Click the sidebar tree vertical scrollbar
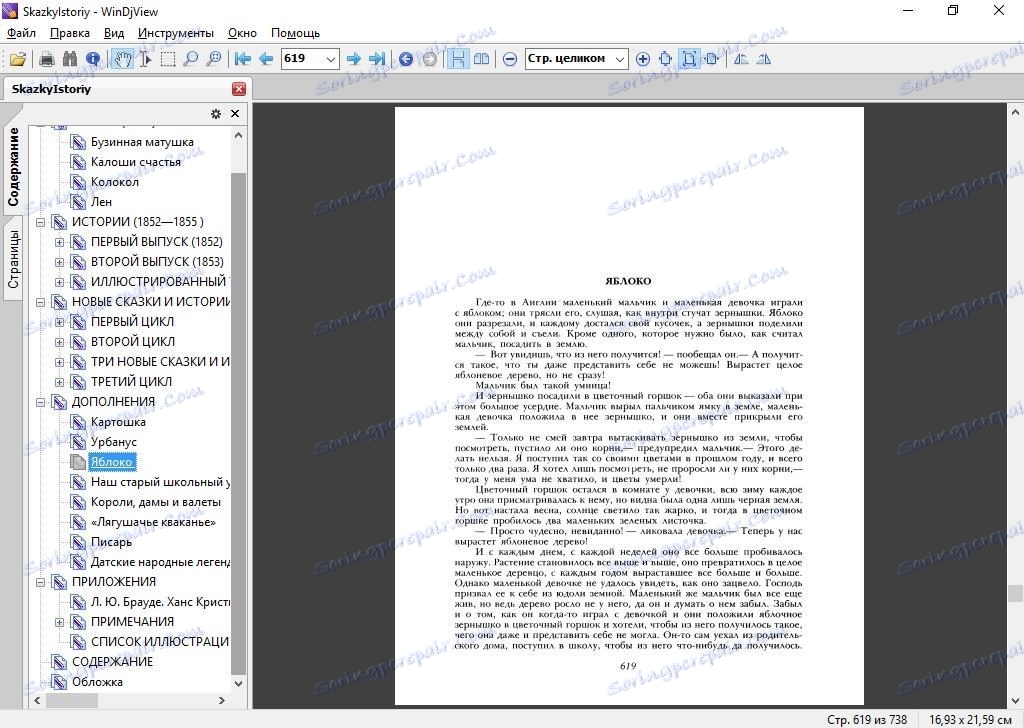This screenshot has width=1024, height=728. (238, 424)
